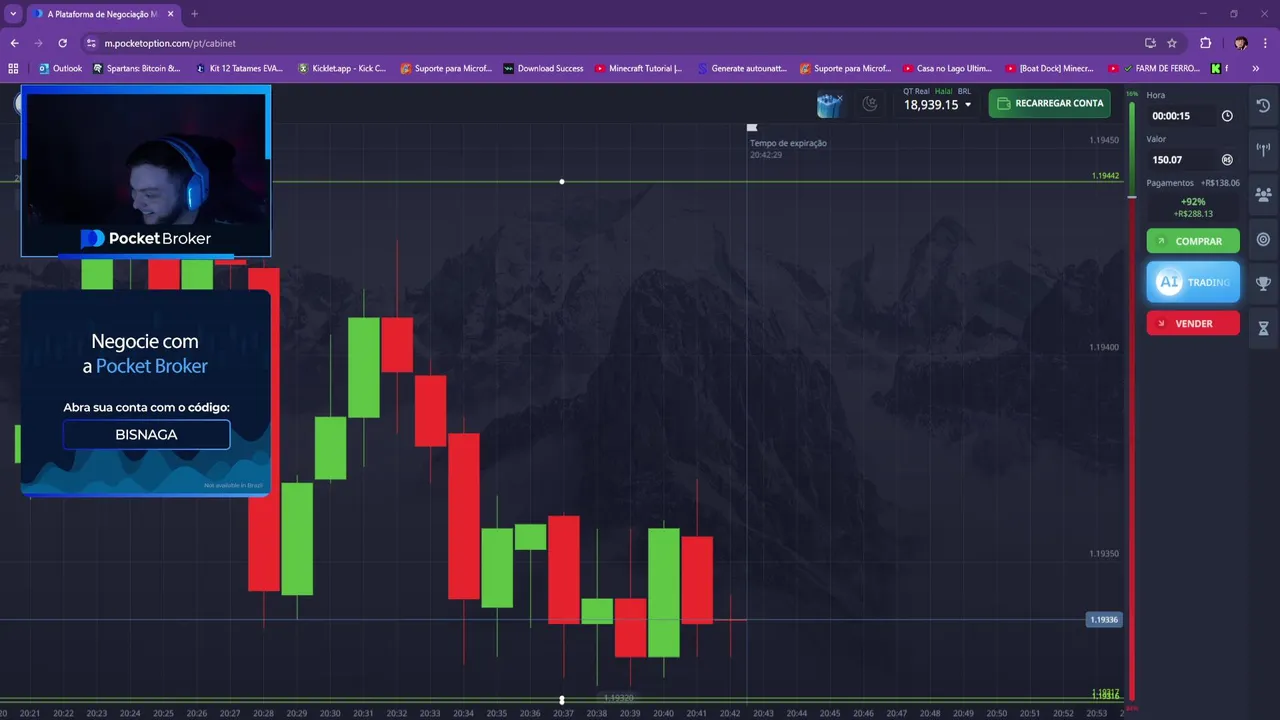1280x720 pixels.
Task: Open a new tab with plus button
Action: [194, 14]
